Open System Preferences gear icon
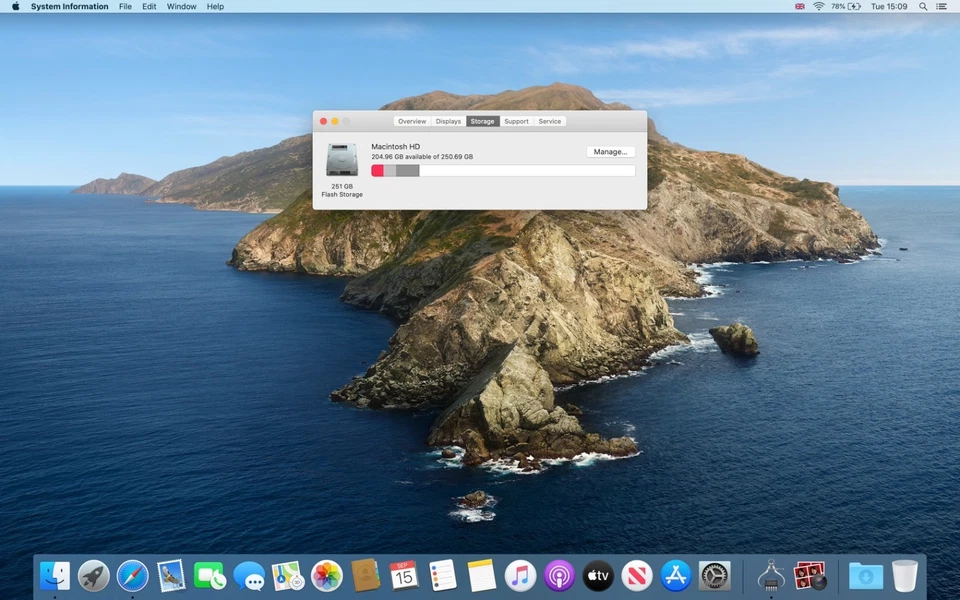The height and width of the screenshot is (600, 960). 714,576
